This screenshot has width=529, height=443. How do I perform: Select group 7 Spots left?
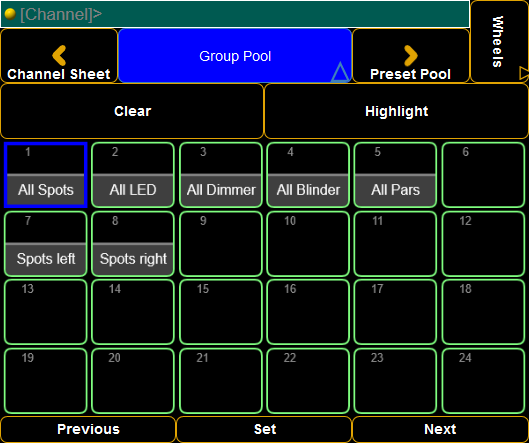coord(46,244)
